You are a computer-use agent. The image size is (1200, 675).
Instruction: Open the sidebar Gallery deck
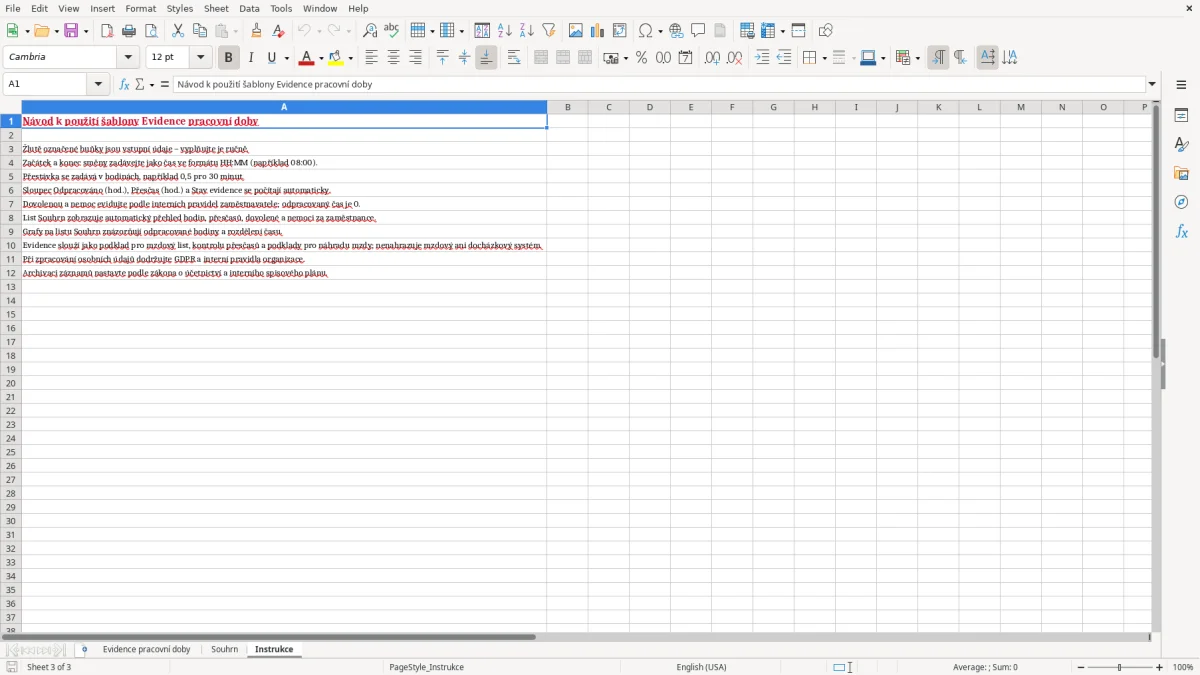[x=1181, y=174]
